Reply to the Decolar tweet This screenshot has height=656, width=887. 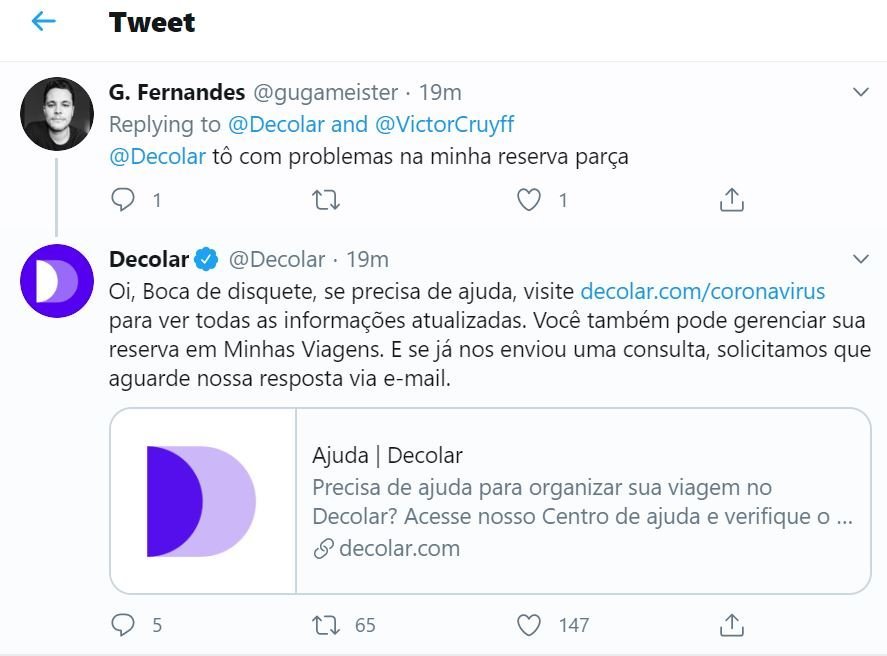pyautogui.click(x=123, y=625)
